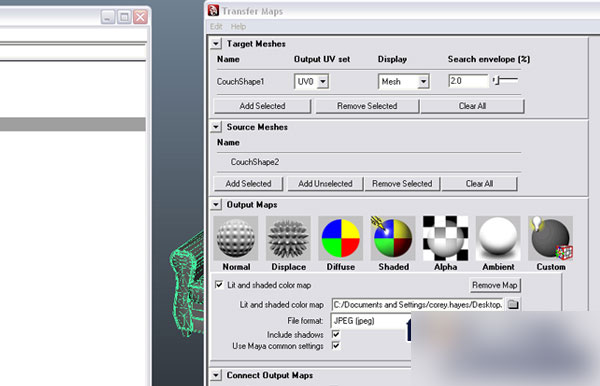Select the Custom output map icon
The width and height of the screenshot is (600, 386).
coord(551,238)
